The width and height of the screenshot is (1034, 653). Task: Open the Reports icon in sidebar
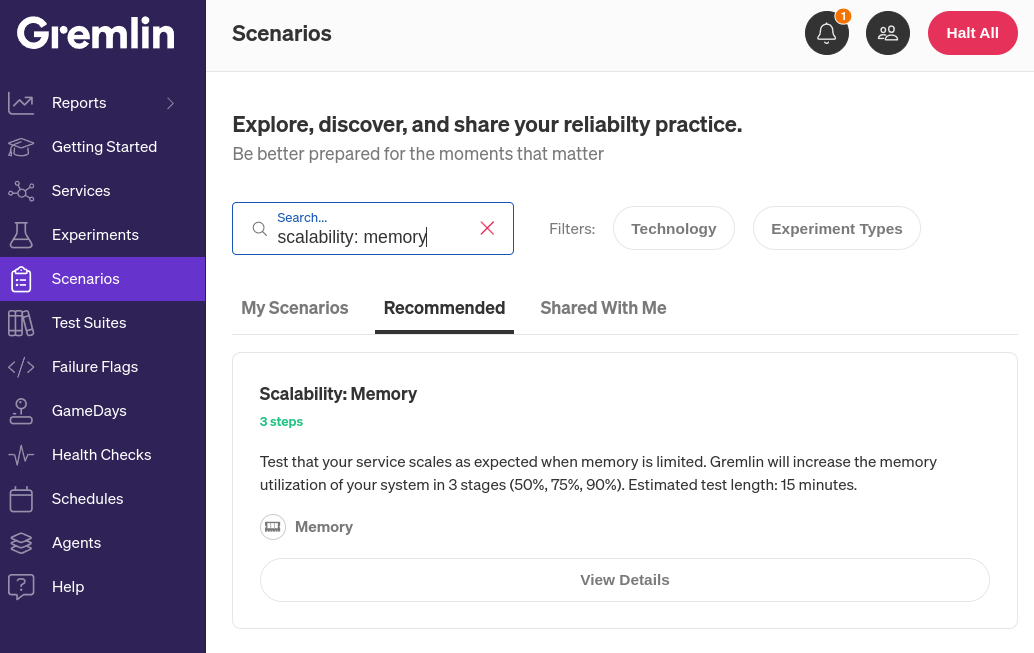click(21, 102)
